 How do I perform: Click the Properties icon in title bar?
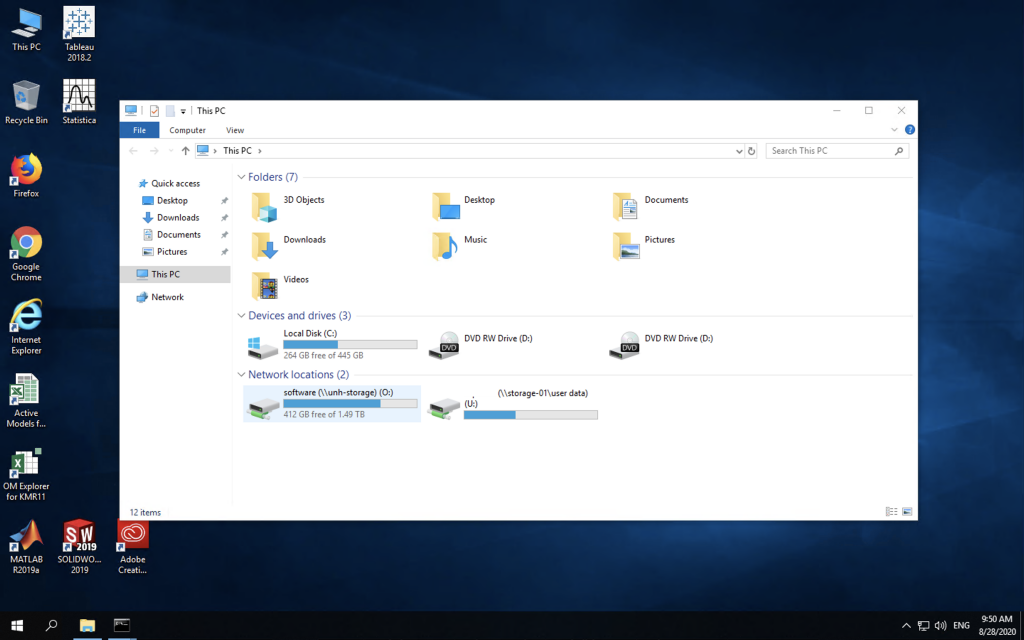click(155, 111)
